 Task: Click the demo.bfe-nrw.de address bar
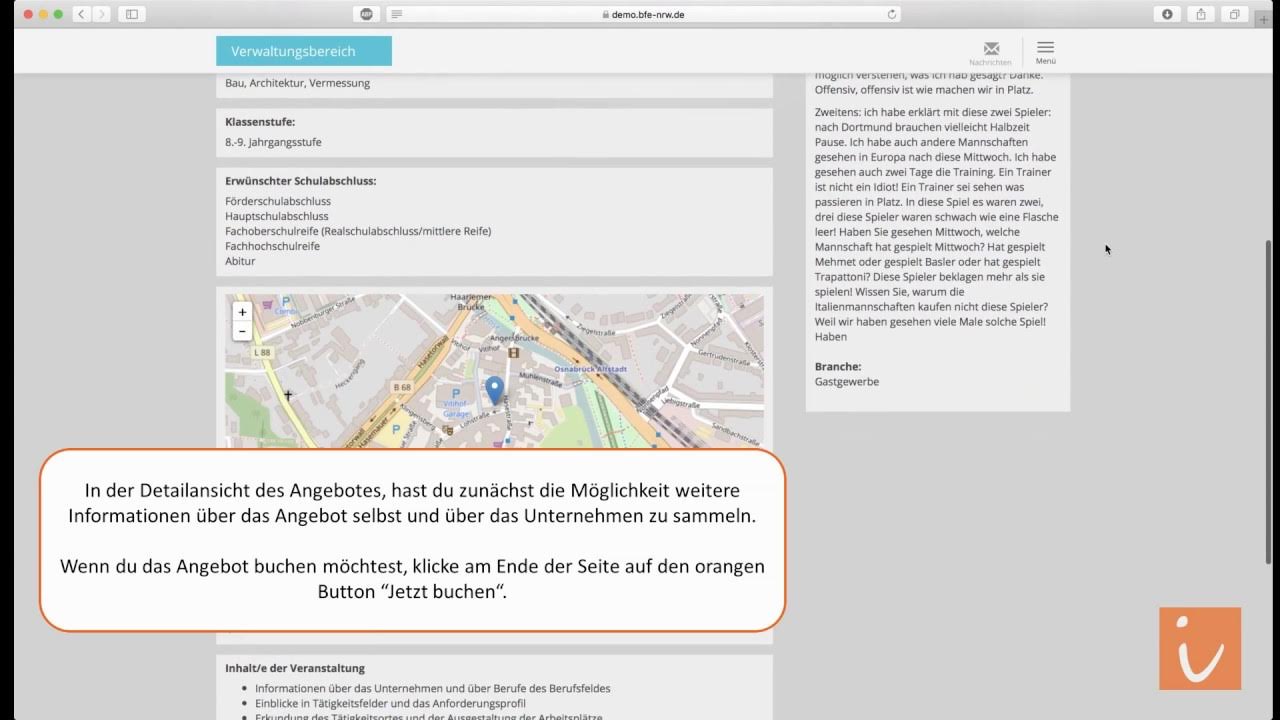643,14
